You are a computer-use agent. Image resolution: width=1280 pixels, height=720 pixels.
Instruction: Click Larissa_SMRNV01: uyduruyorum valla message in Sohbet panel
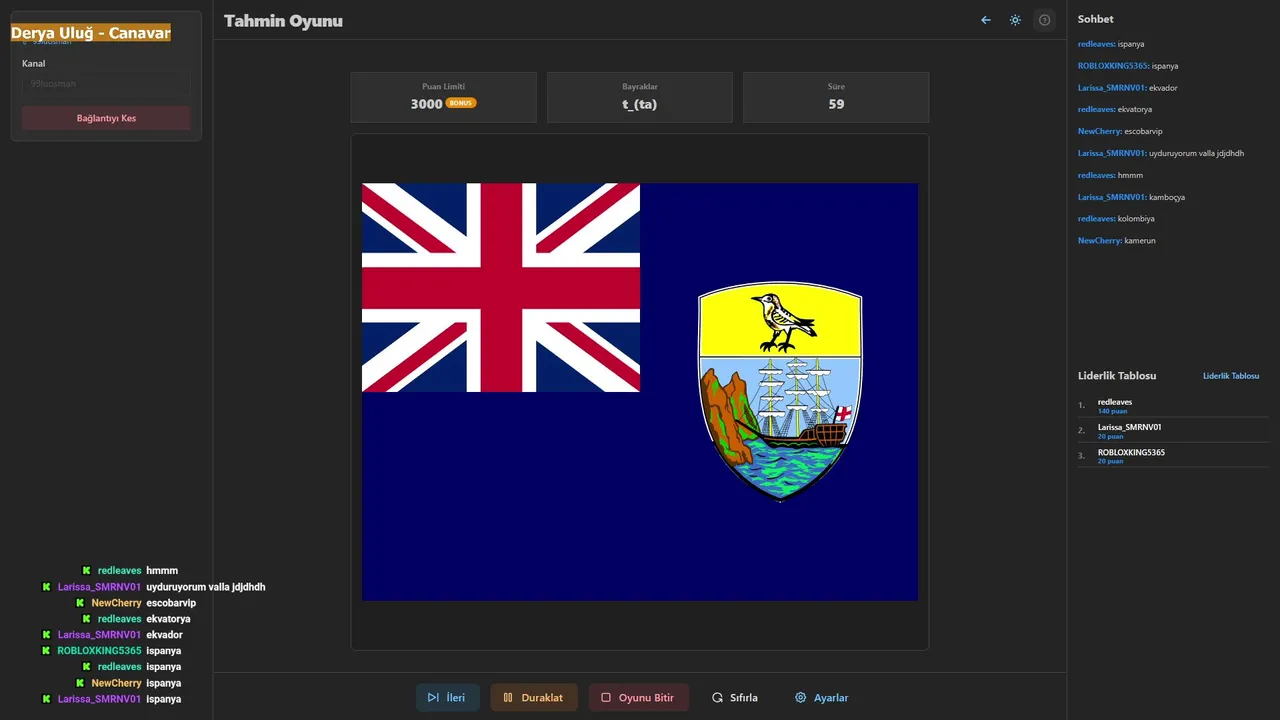point(1161,153)
